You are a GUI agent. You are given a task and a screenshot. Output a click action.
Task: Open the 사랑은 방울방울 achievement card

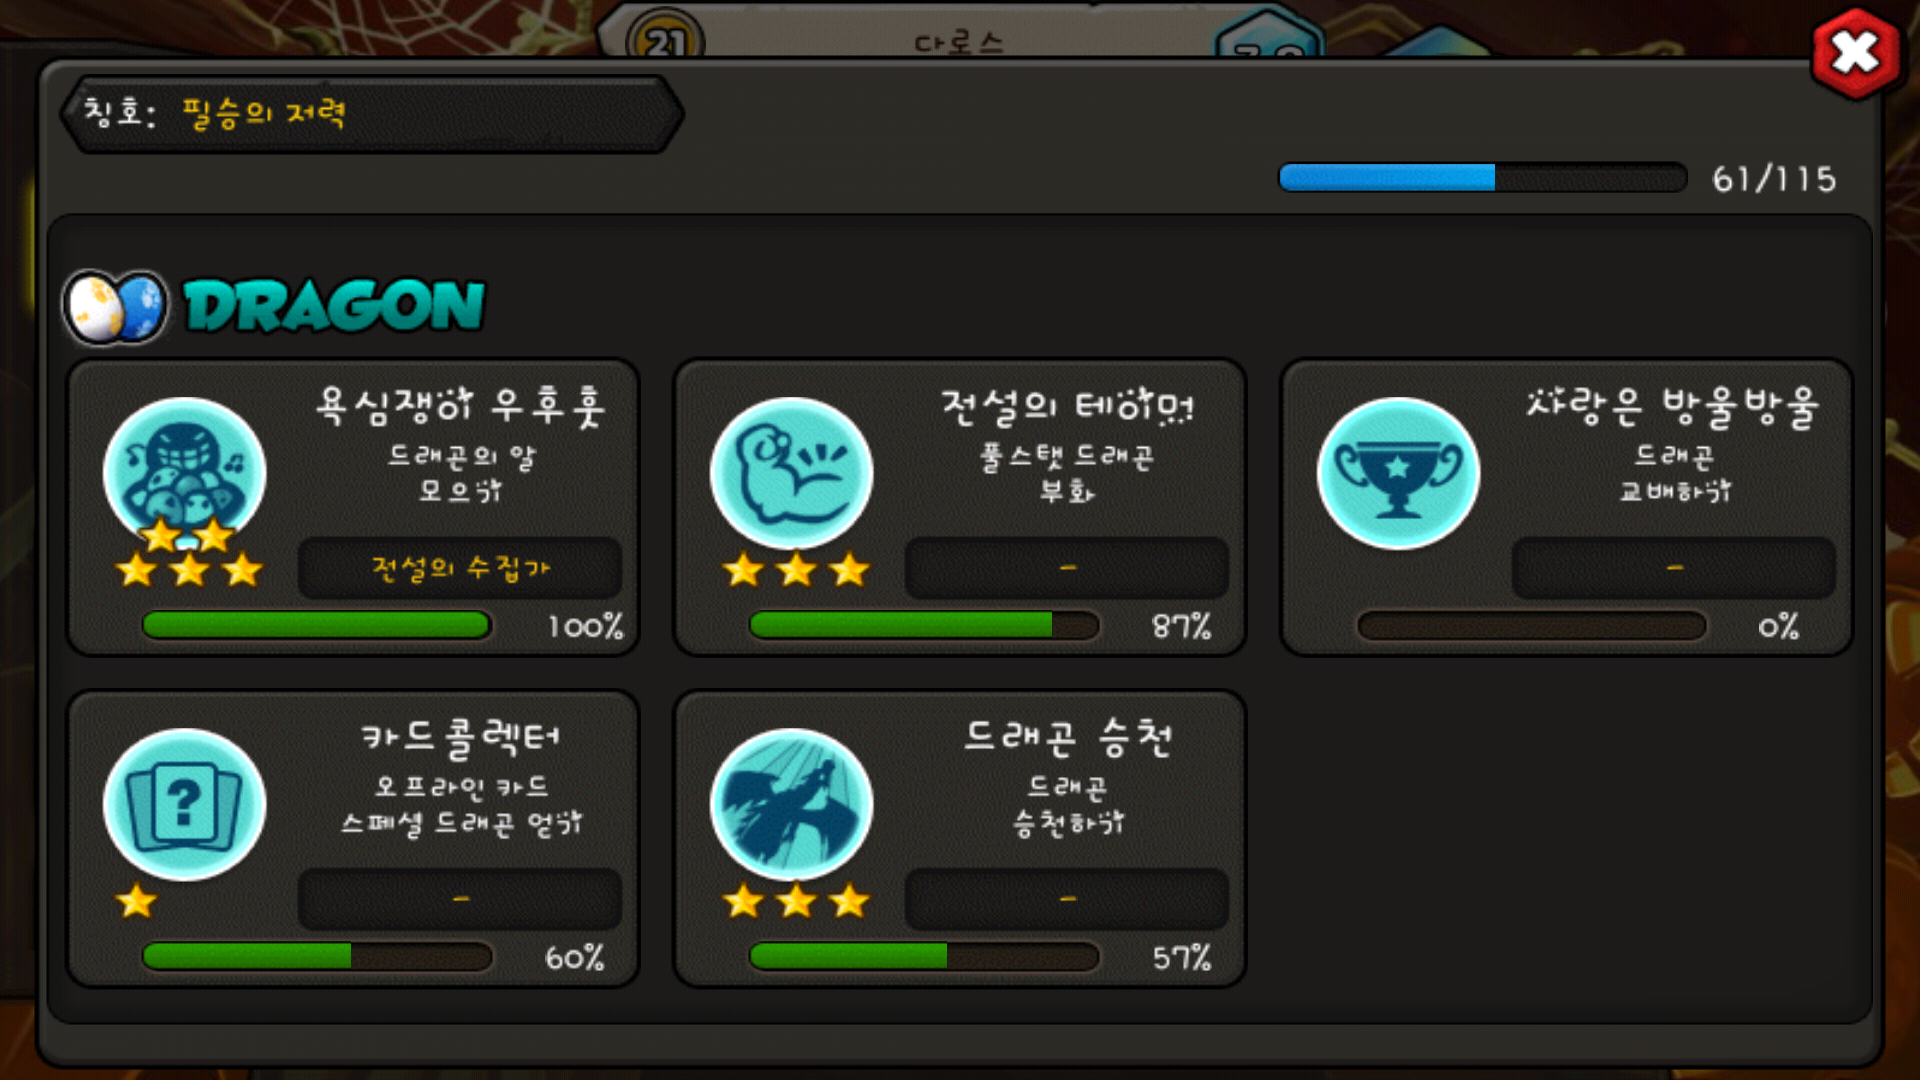[1567, 508]
